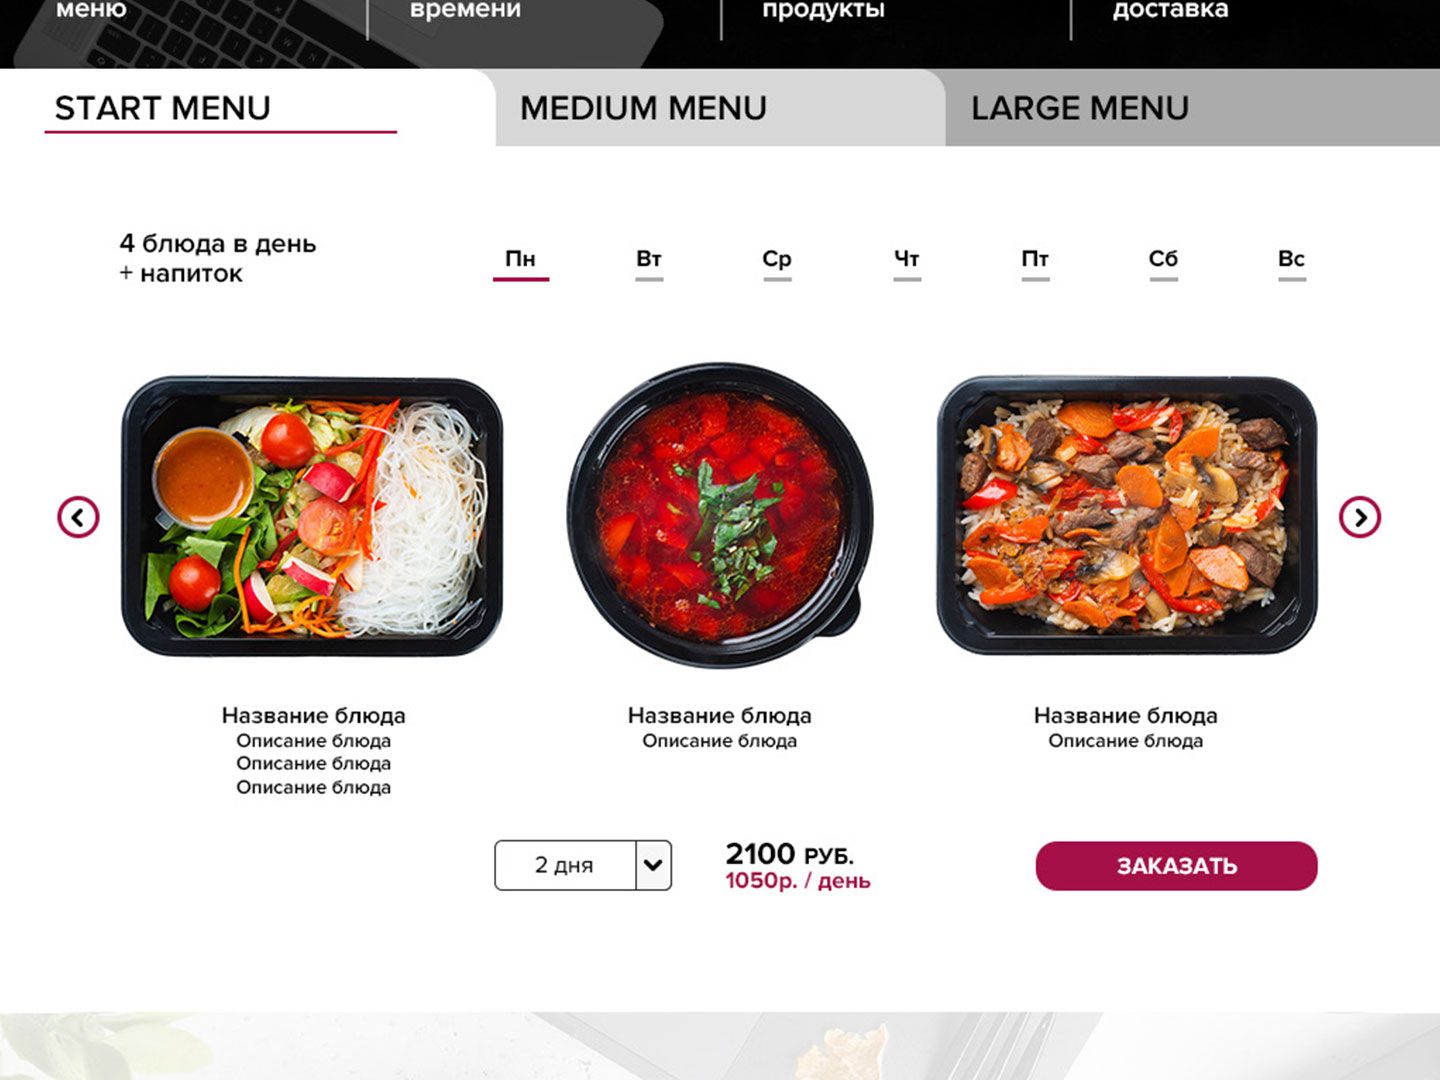Choose Thursday (Чт) day

(907, 261)
